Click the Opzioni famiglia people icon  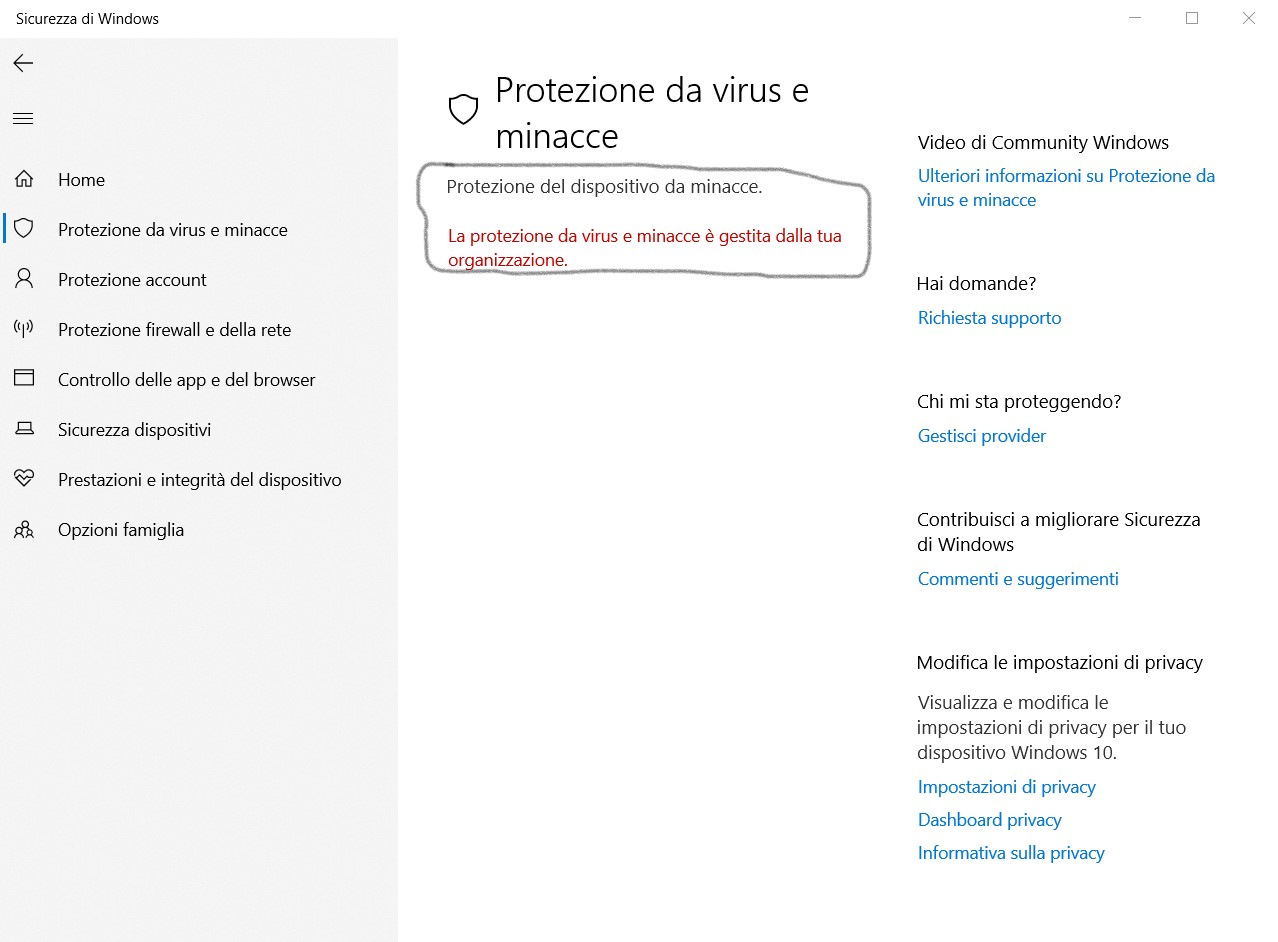click(x=24, y=529)
